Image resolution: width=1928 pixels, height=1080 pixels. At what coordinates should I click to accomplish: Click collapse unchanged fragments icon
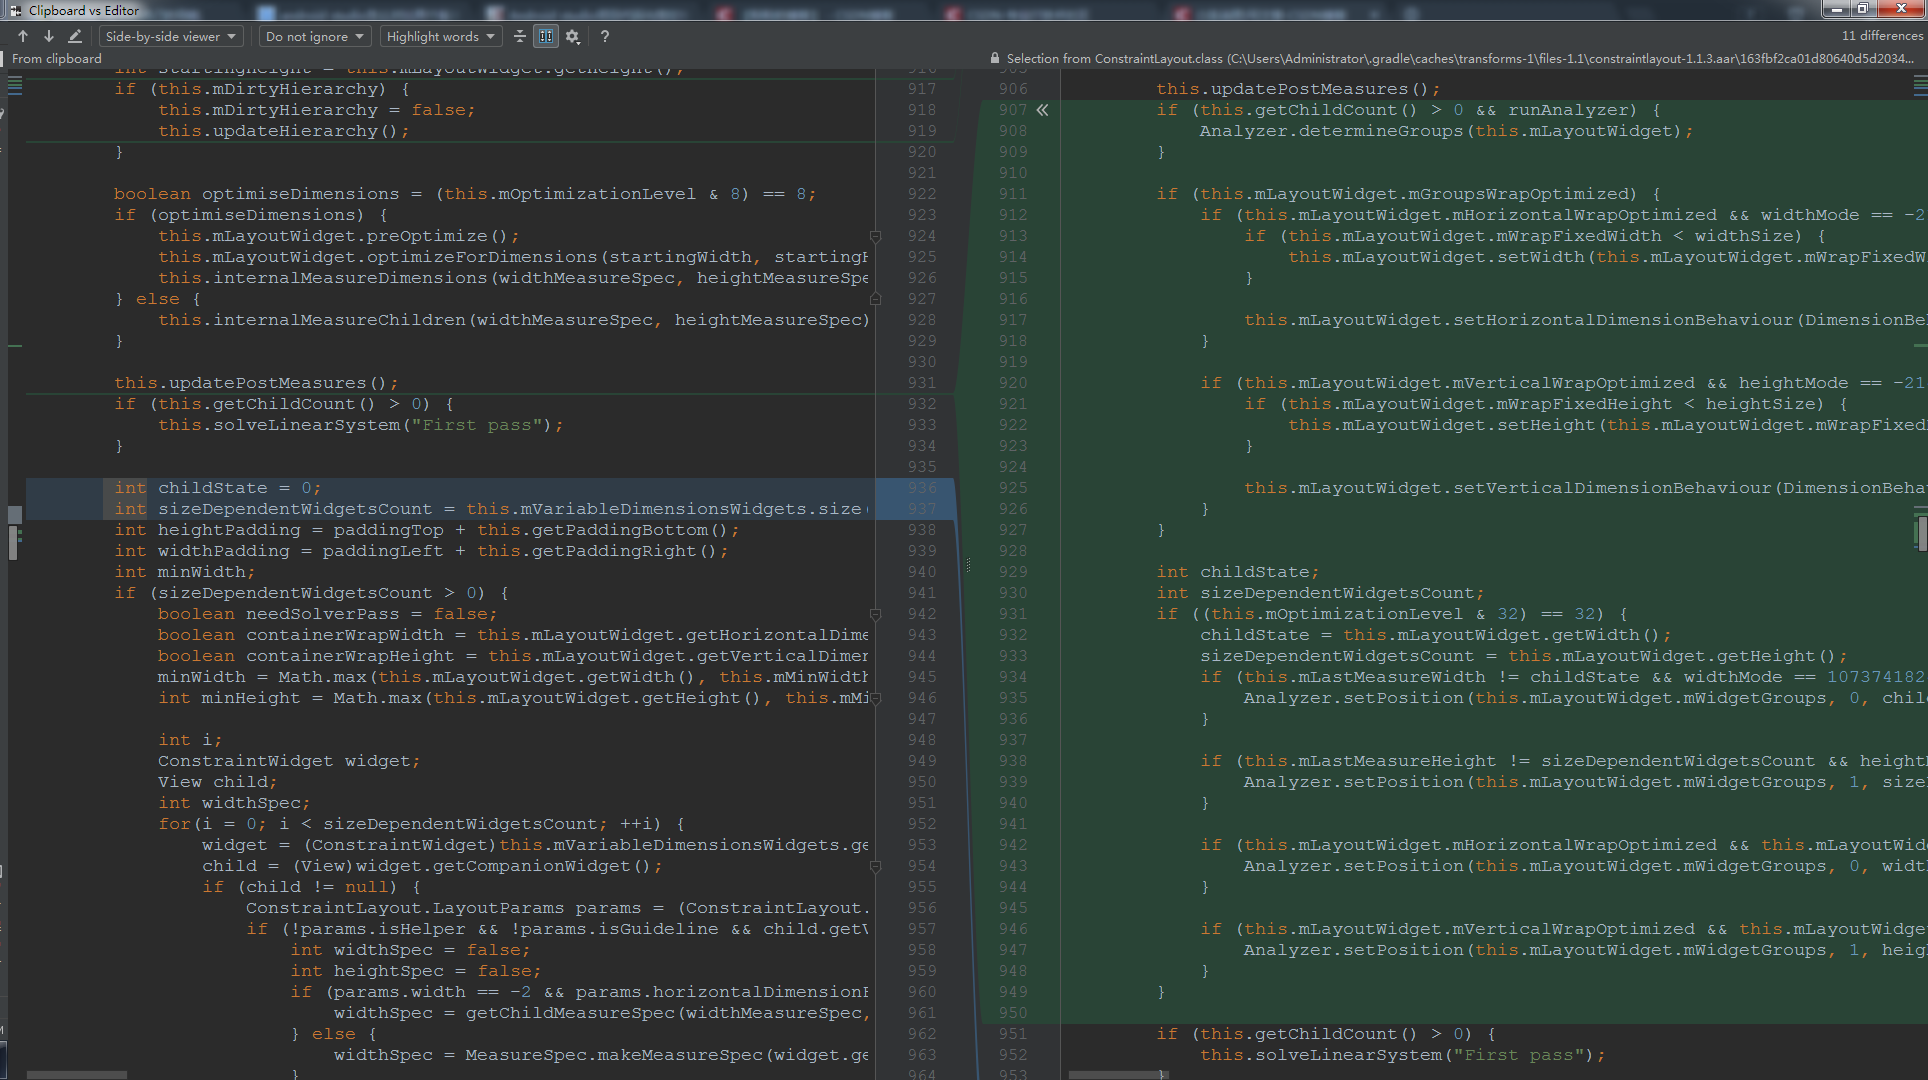click(x=520, y=36)
